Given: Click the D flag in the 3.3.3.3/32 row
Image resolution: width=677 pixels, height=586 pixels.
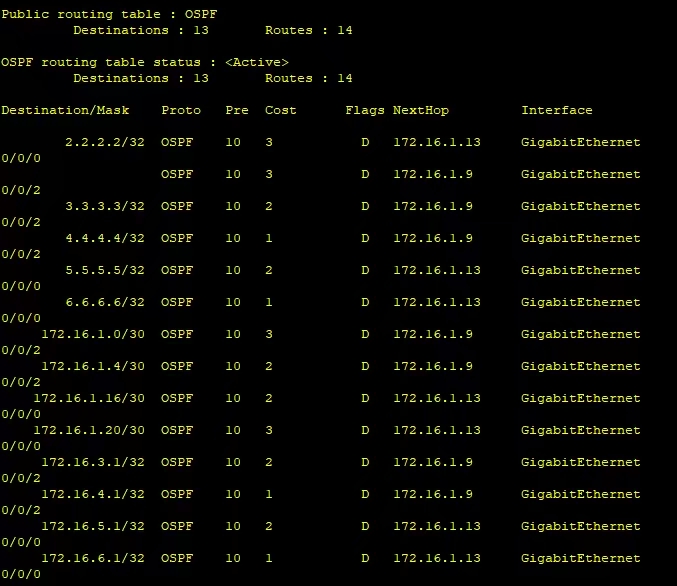Looking at the screenshot, I should tap(365, 206).
